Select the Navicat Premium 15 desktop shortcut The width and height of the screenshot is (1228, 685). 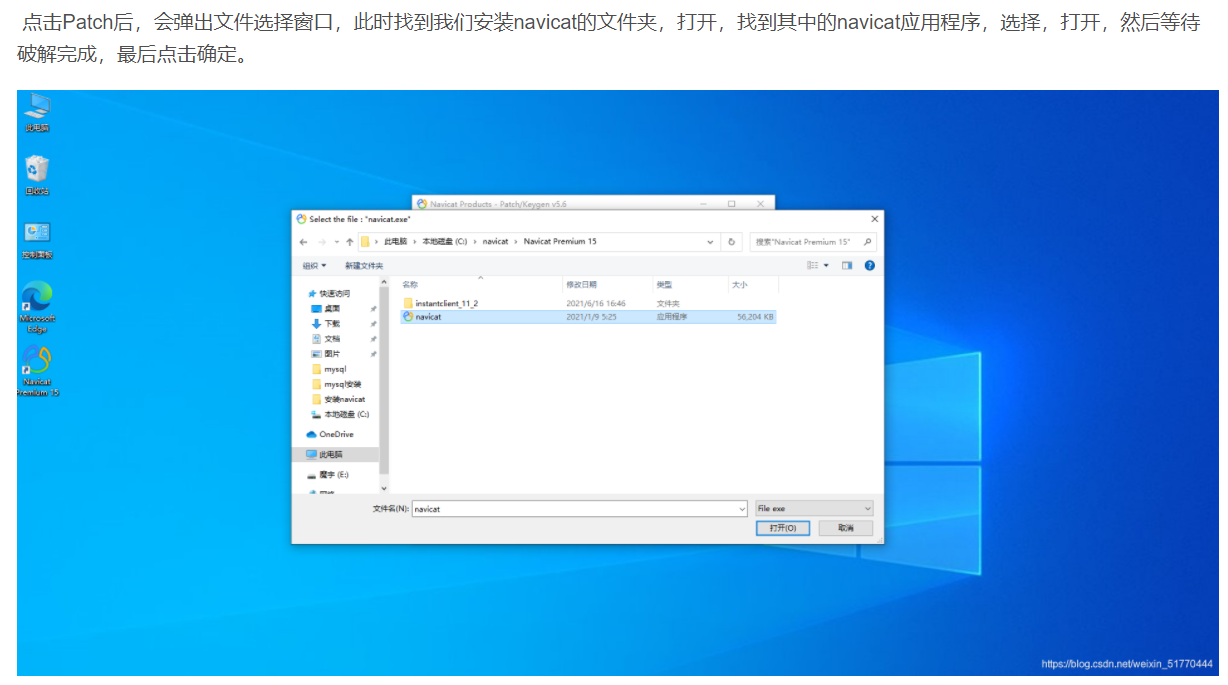(x=37, y=371)
